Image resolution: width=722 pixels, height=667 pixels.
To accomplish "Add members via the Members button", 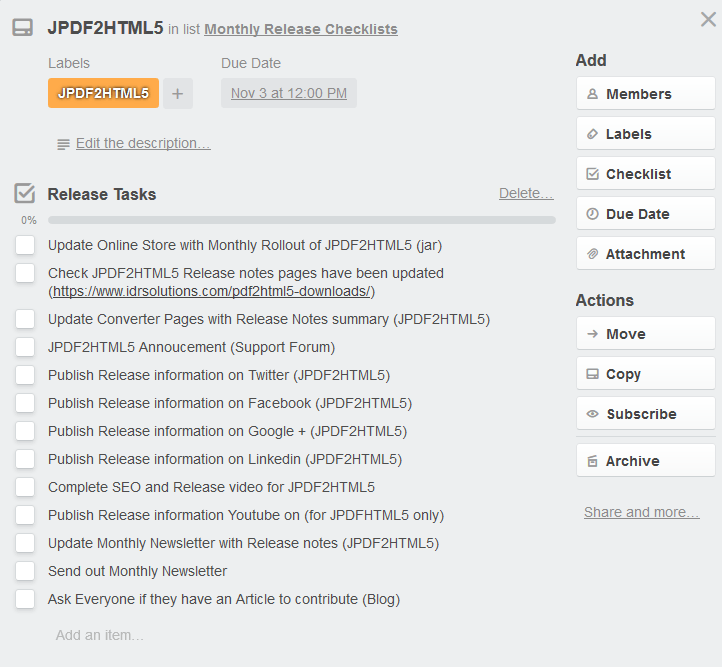I will pos(646,94).
